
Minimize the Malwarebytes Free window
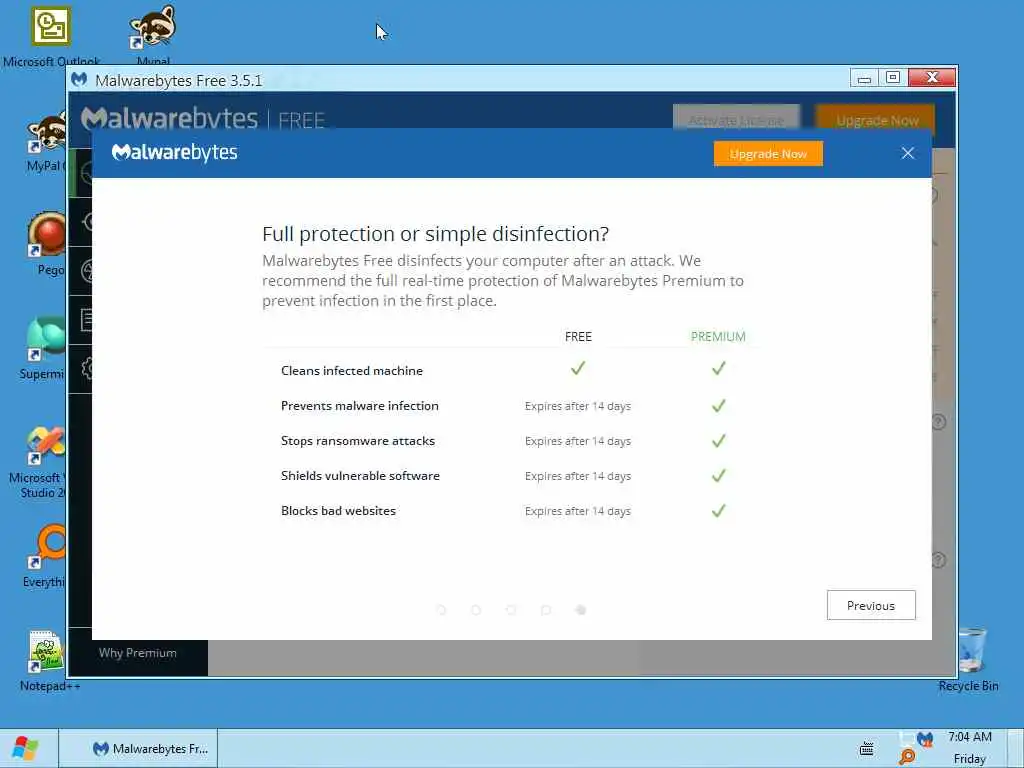pos(864,78)
